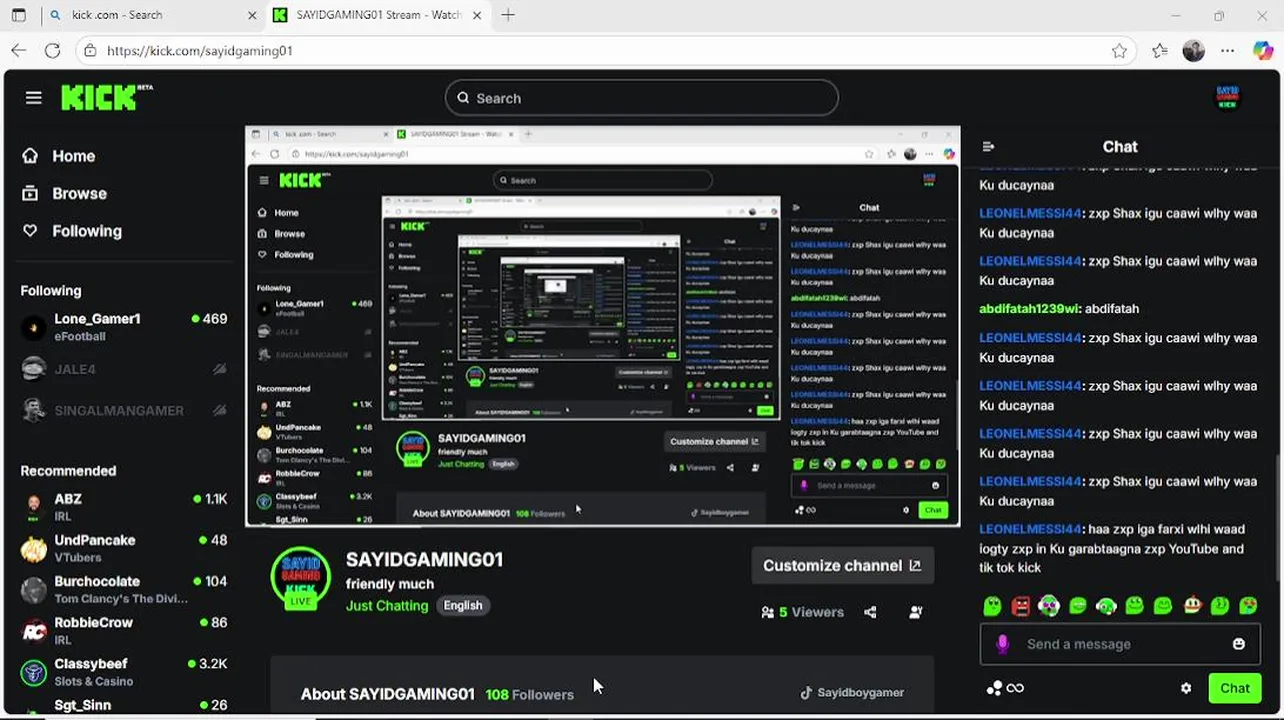
Task: Insert the purple-eyed headphones emote
Action: point(1049,605)
